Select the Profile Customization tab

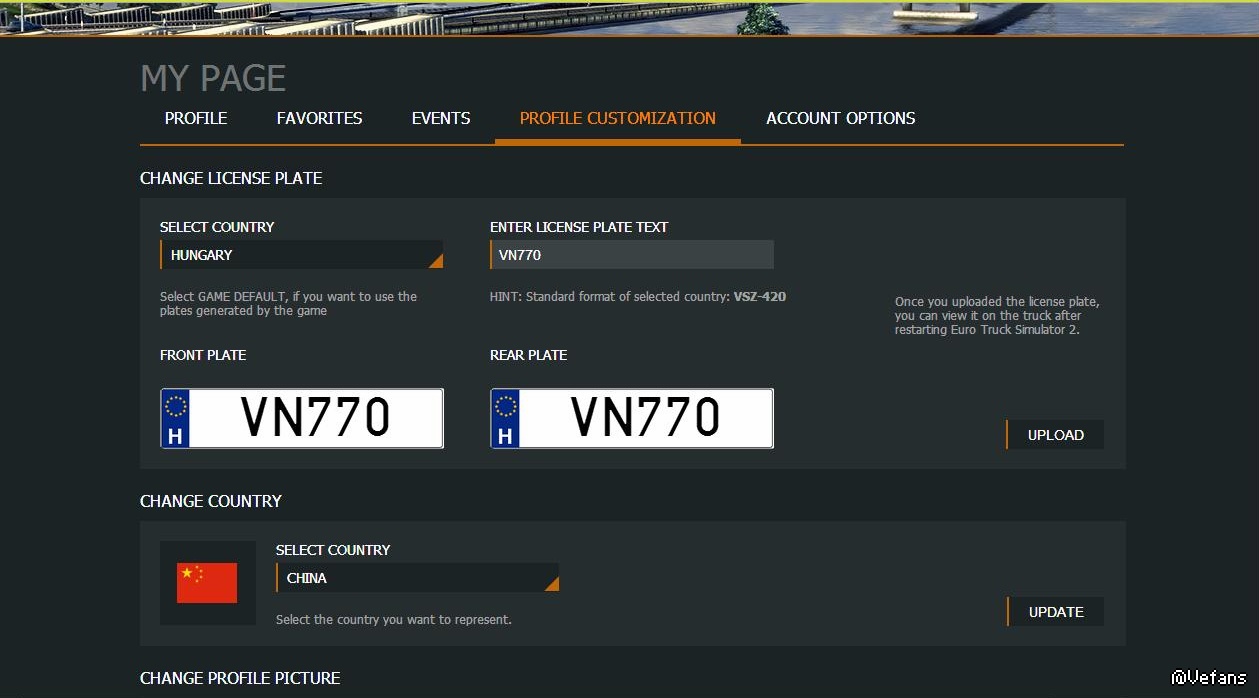click(618, 118)
